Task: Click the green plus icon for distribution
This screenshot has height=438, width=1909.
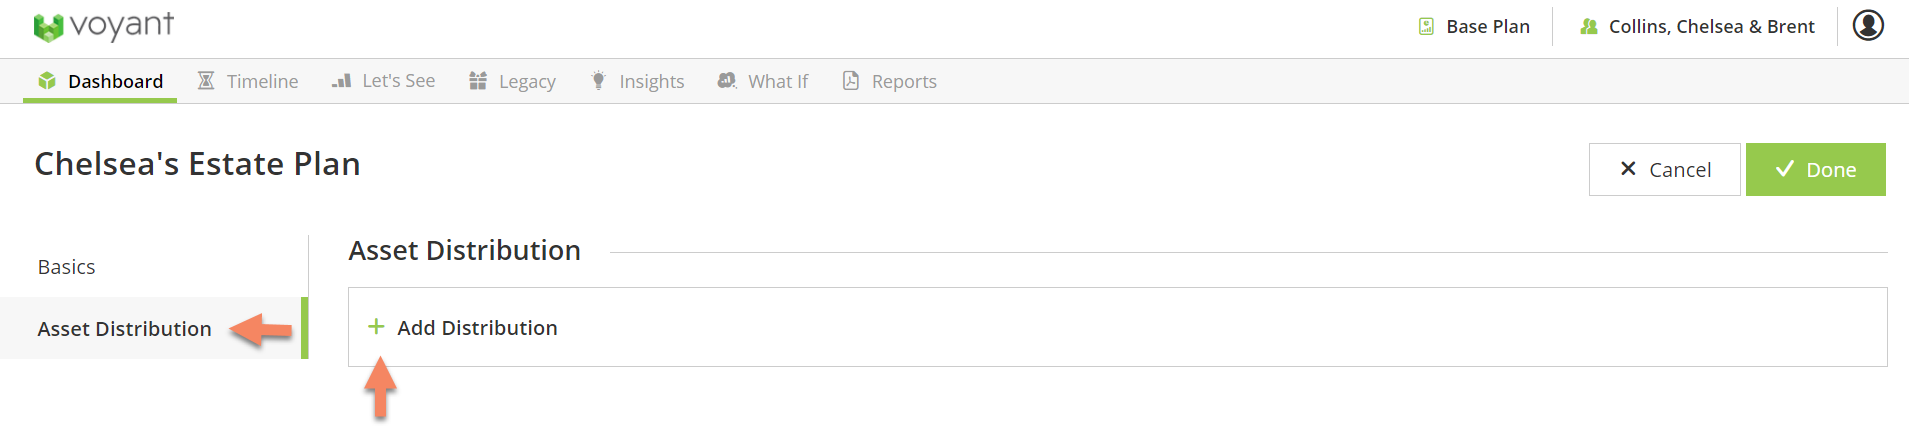Action: 376,327
